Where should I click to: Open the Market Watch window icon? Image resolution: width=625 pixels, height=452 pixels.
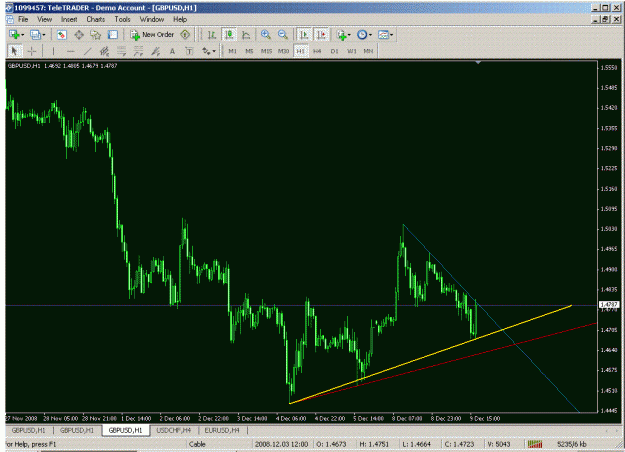[x=61, y=35]
